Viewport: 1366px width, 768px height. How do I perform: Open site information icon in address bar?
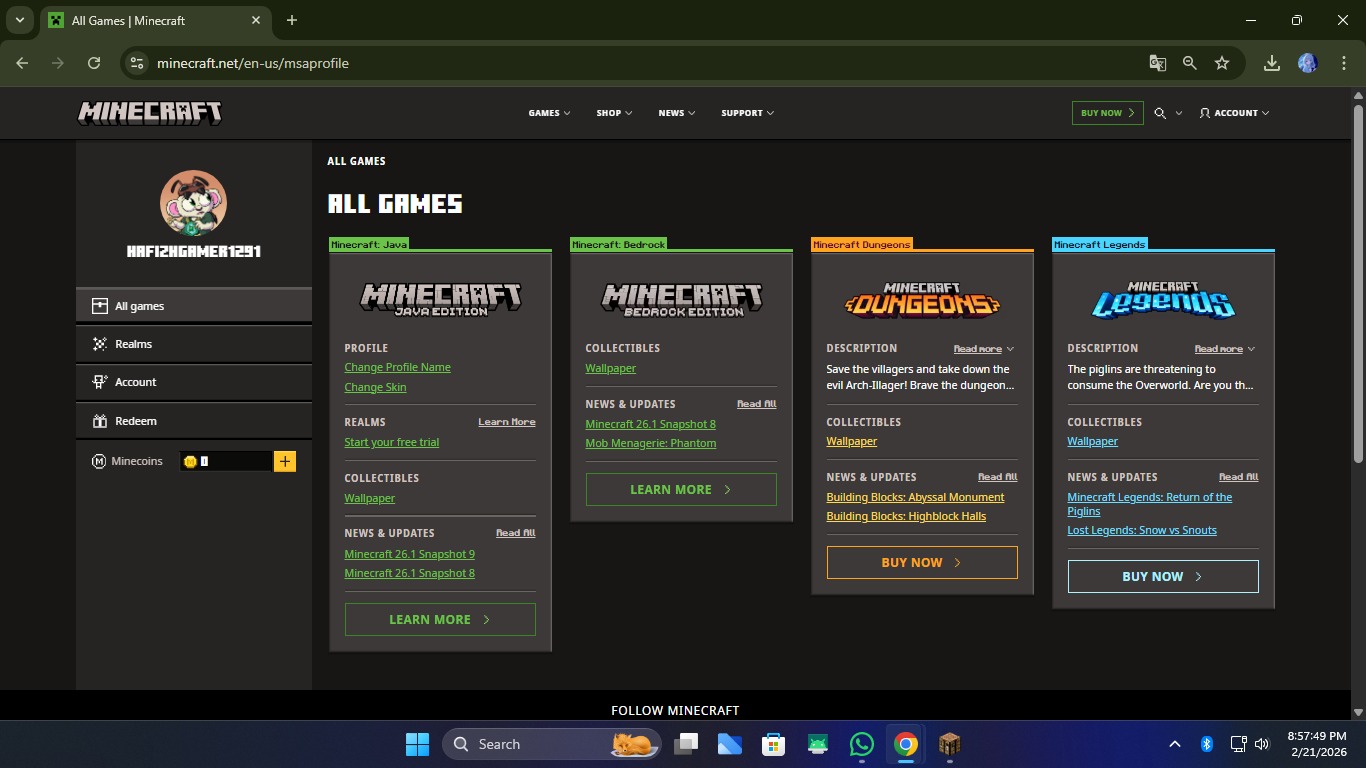(x=138, y=63)
